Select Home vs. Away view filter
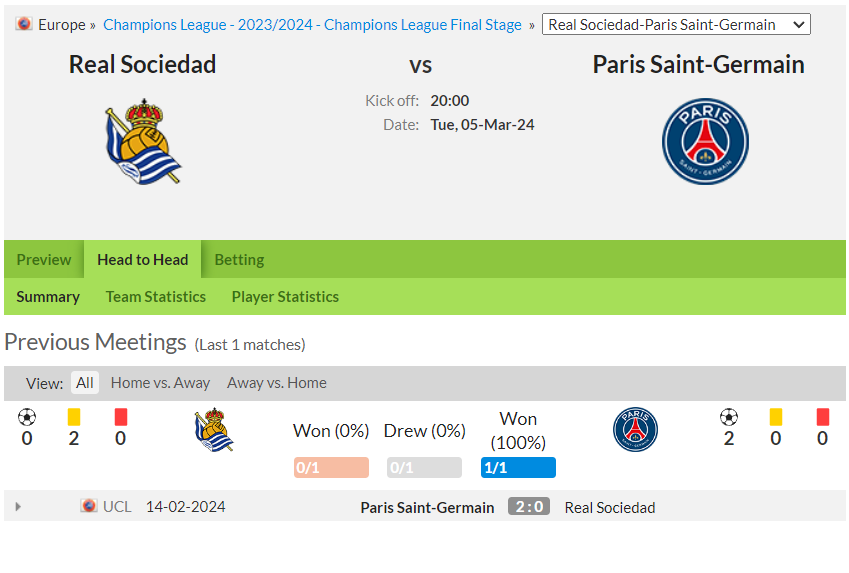Image resolution: width=849 pixels, height=573 pixels. 160,383
